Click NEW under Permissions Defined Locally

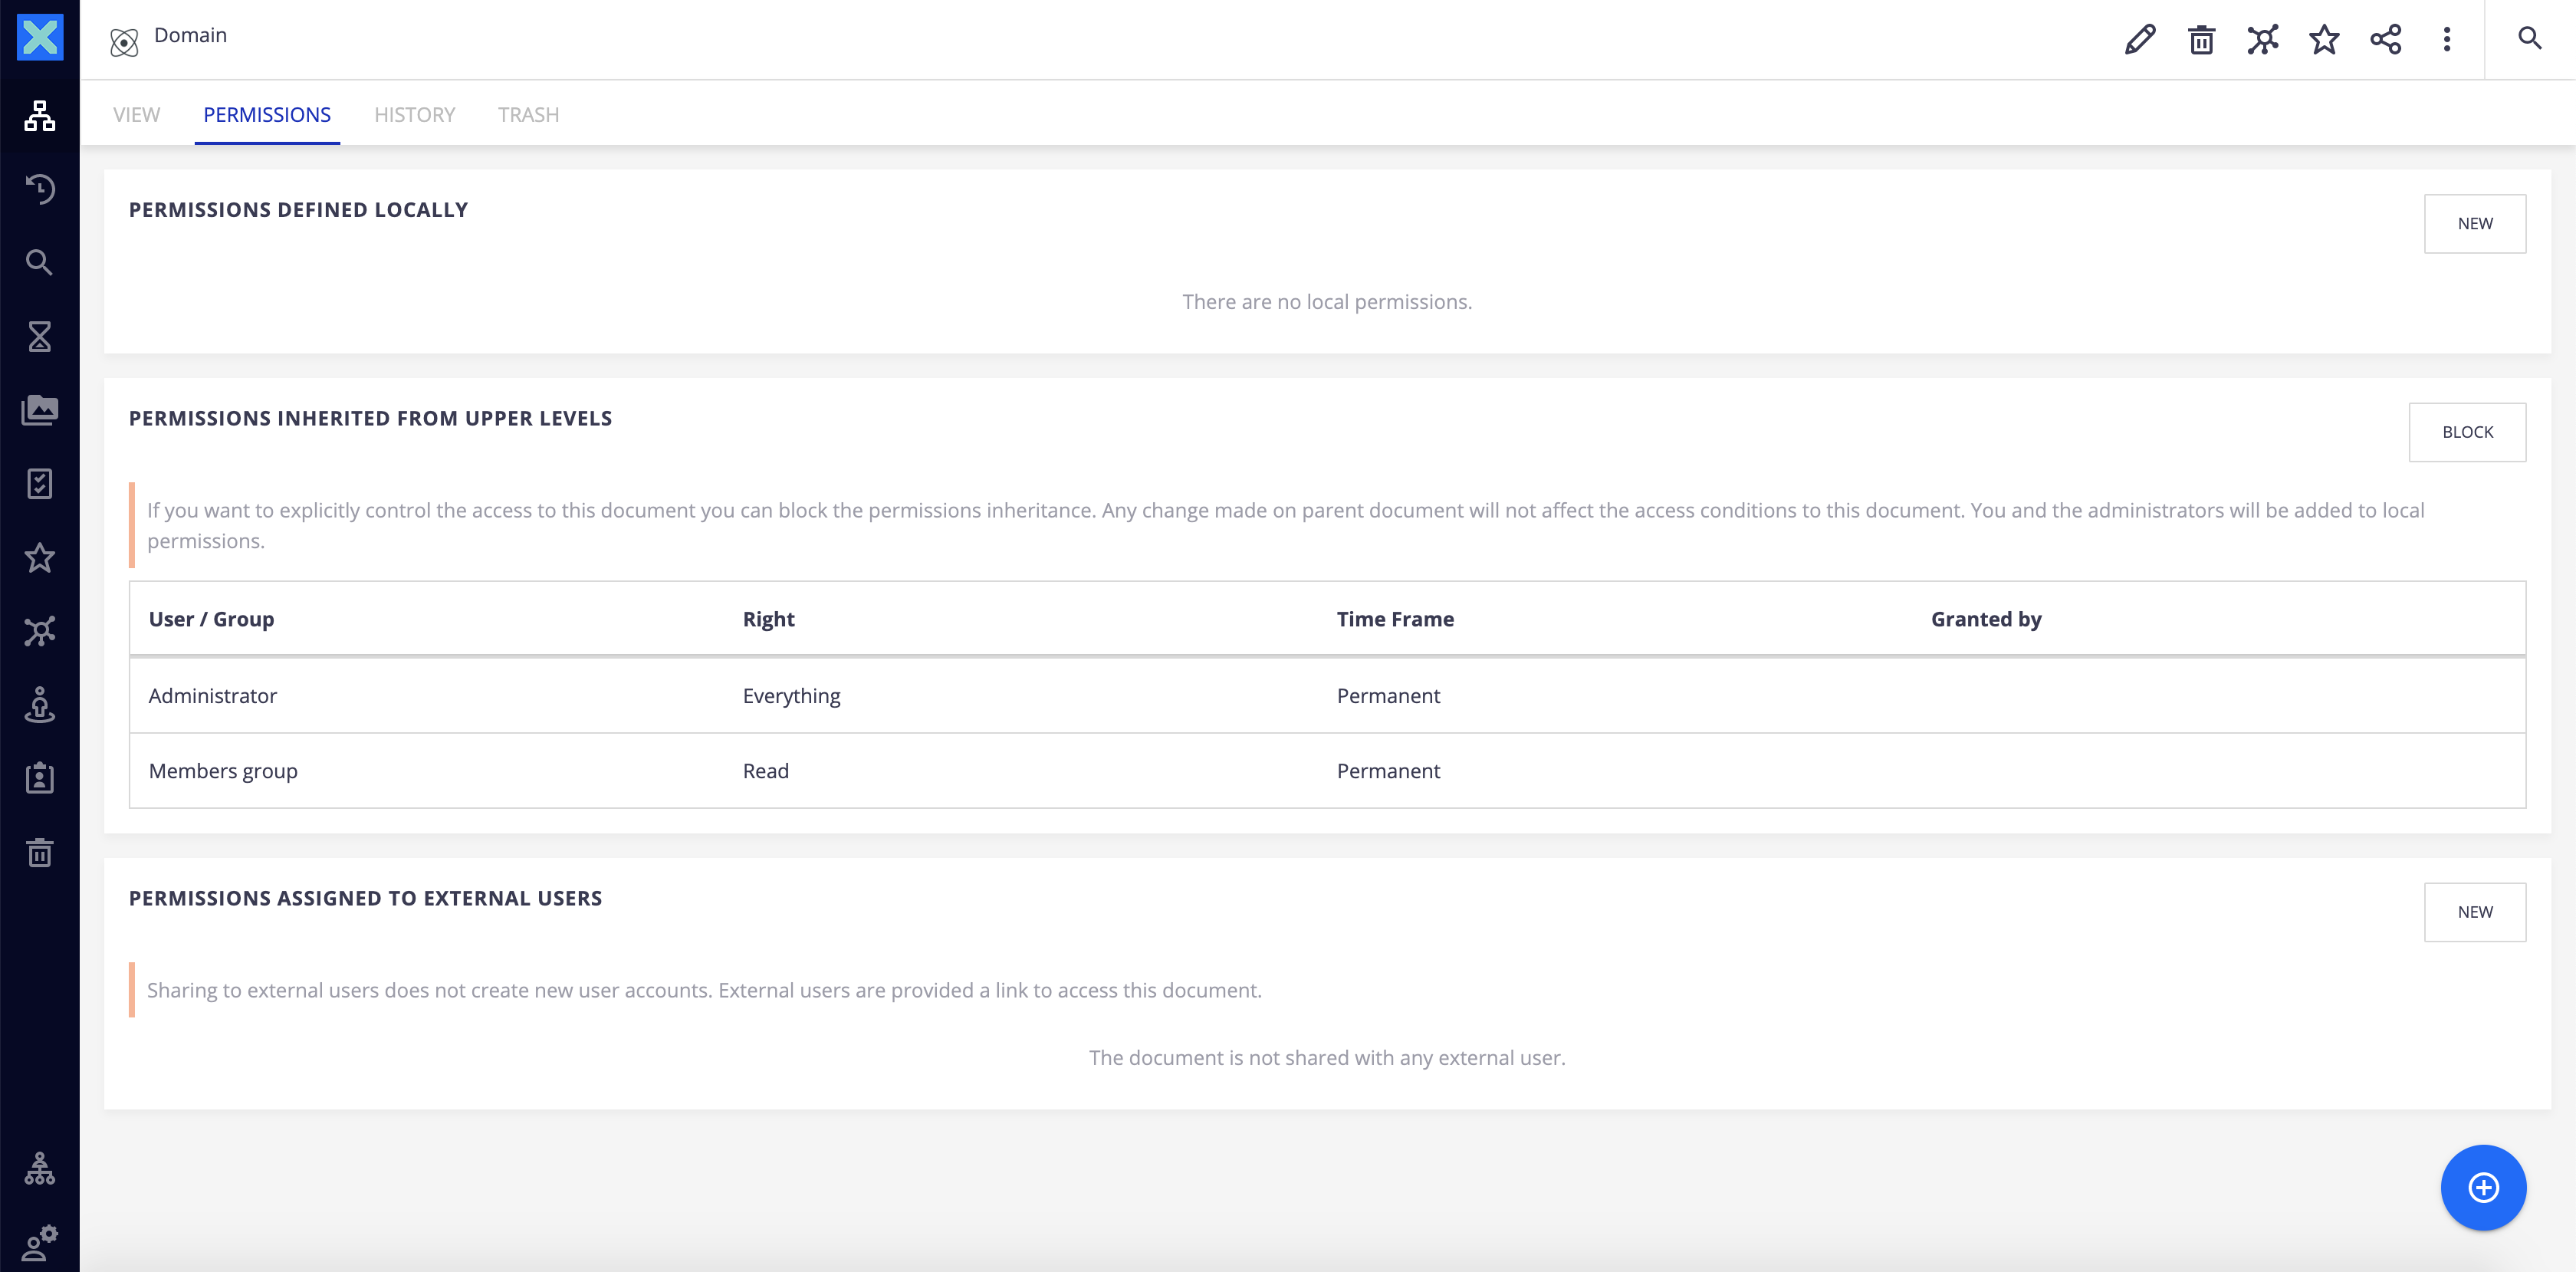tap(2475, 223)
